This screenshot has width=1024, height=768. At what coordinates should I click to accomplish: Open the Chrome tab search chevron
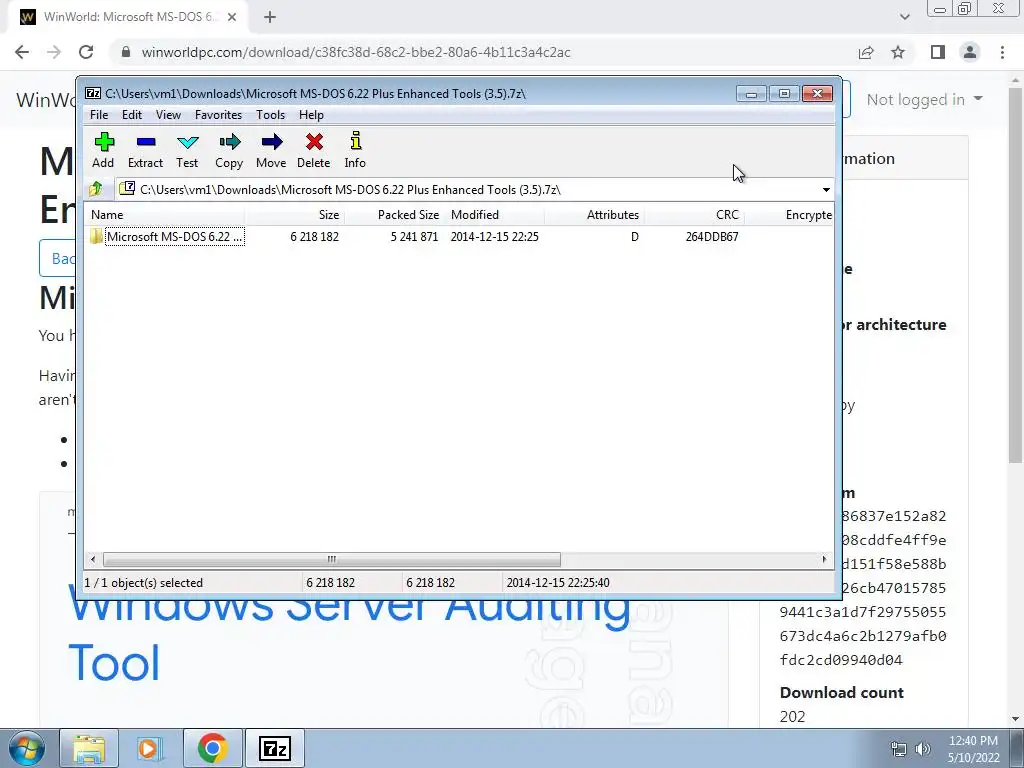(x=904, y=18)
